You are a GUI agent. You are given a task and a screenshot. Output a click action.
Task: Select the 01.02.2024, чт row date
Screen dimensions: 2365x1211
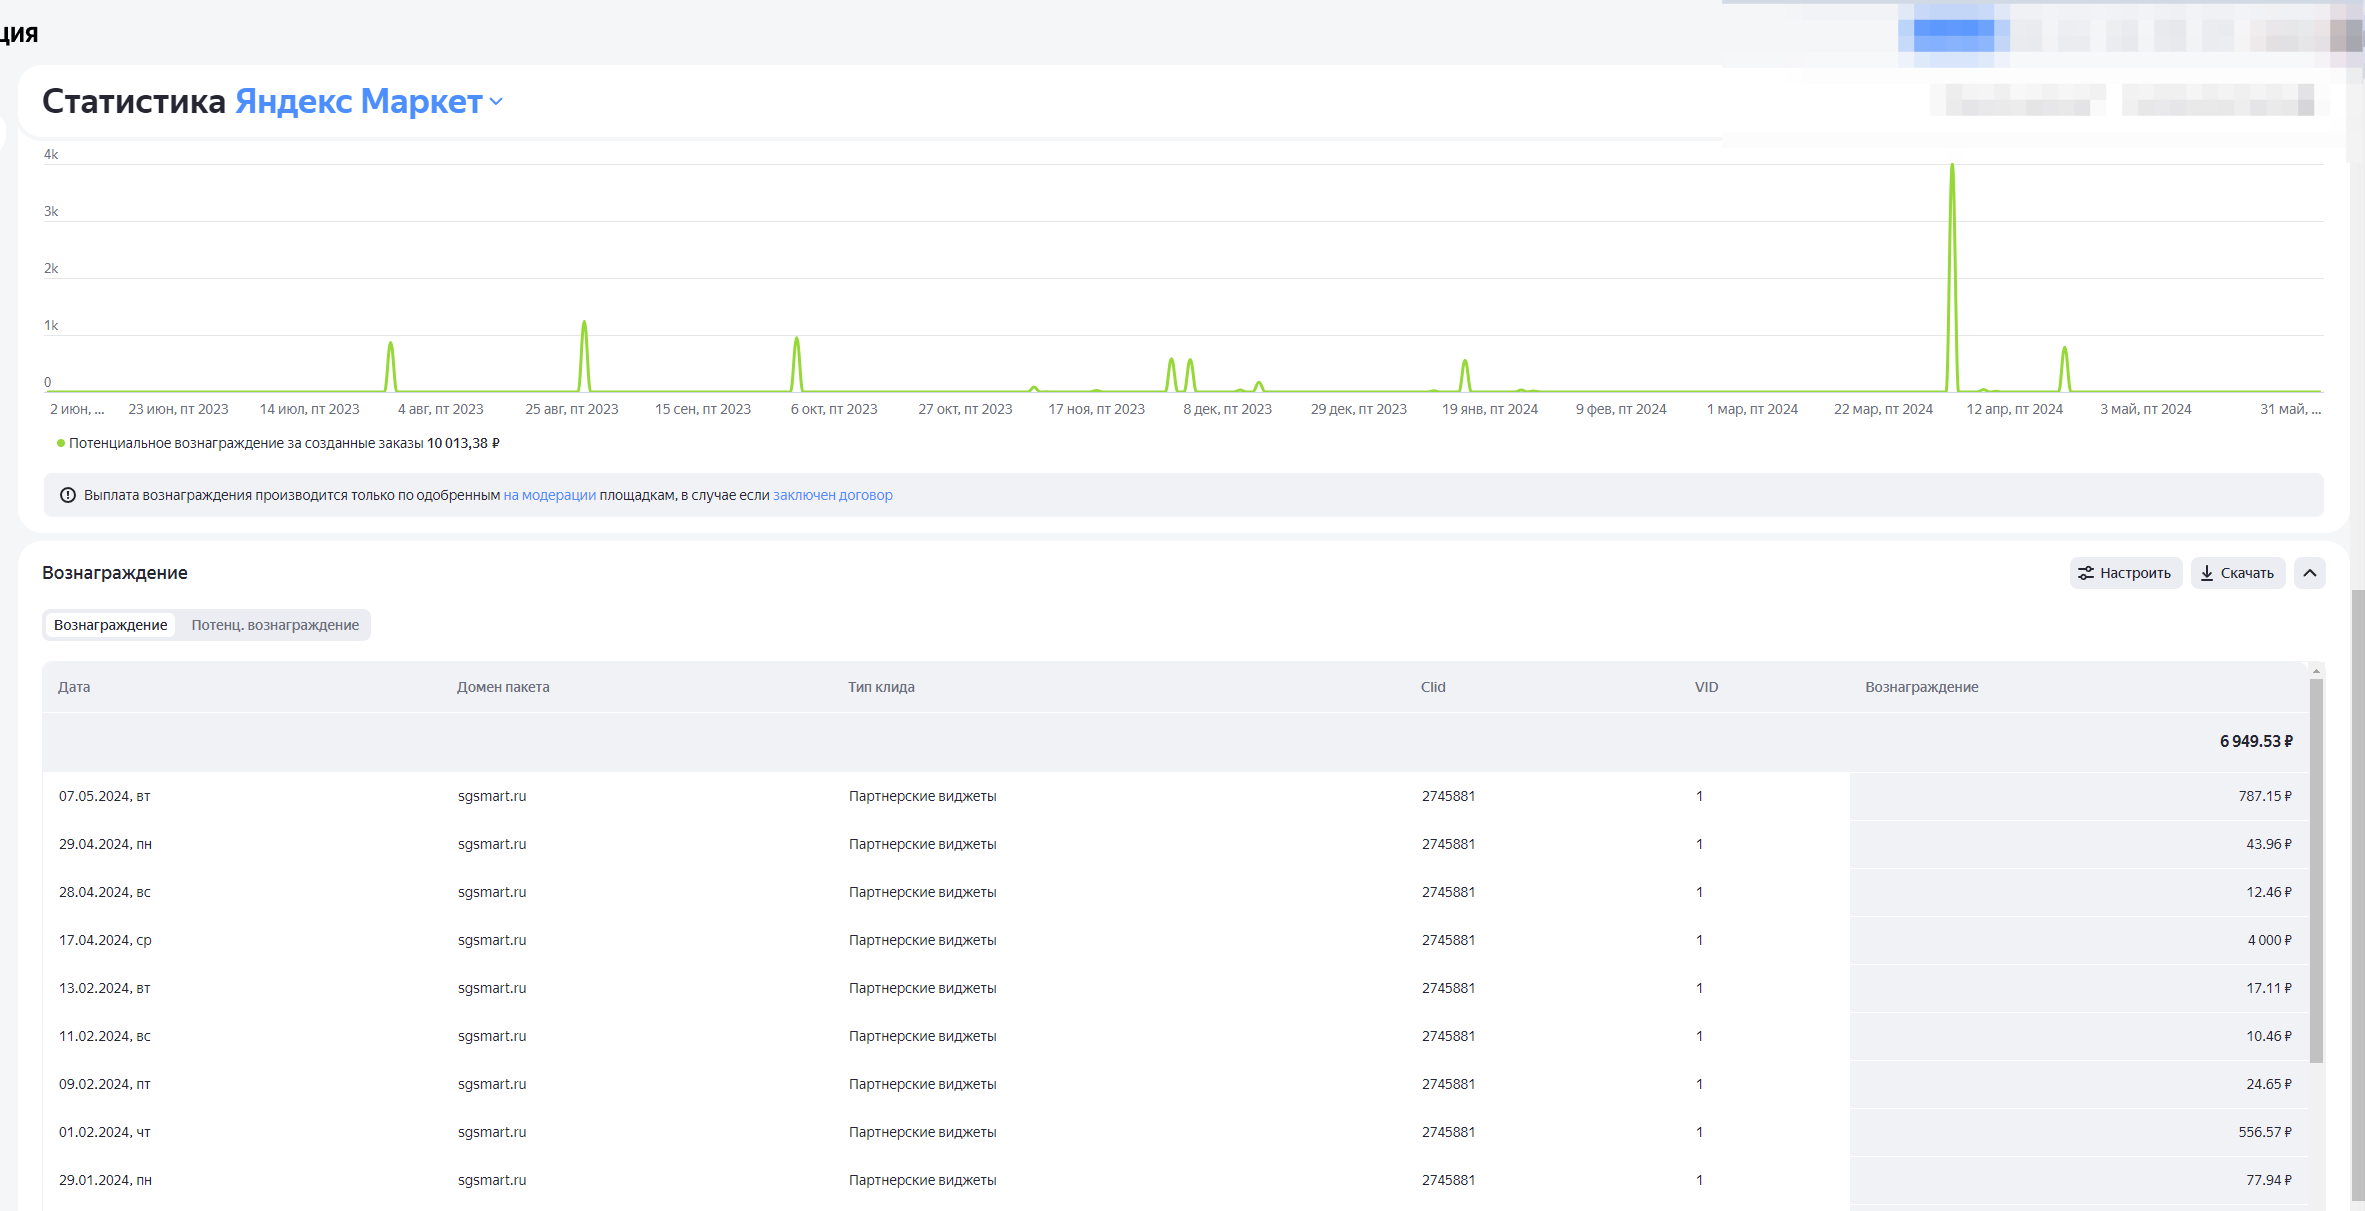coord(104,1132)
